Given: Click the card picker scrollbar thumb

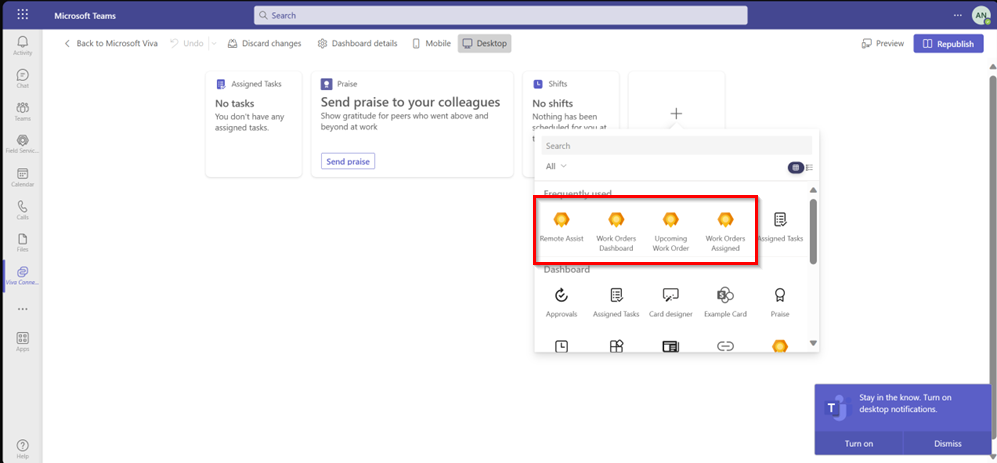Looking at the screenshot, I should click(813, 232).
